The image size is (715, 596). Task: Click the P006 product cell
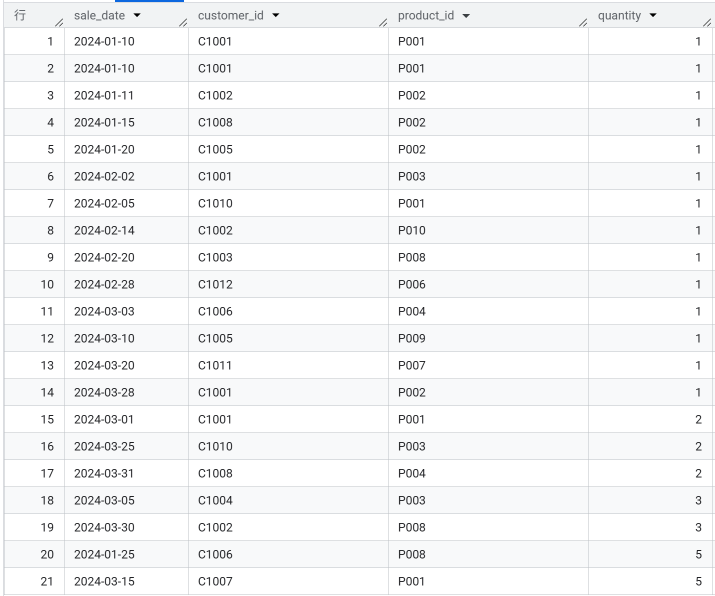coord(412,284)
